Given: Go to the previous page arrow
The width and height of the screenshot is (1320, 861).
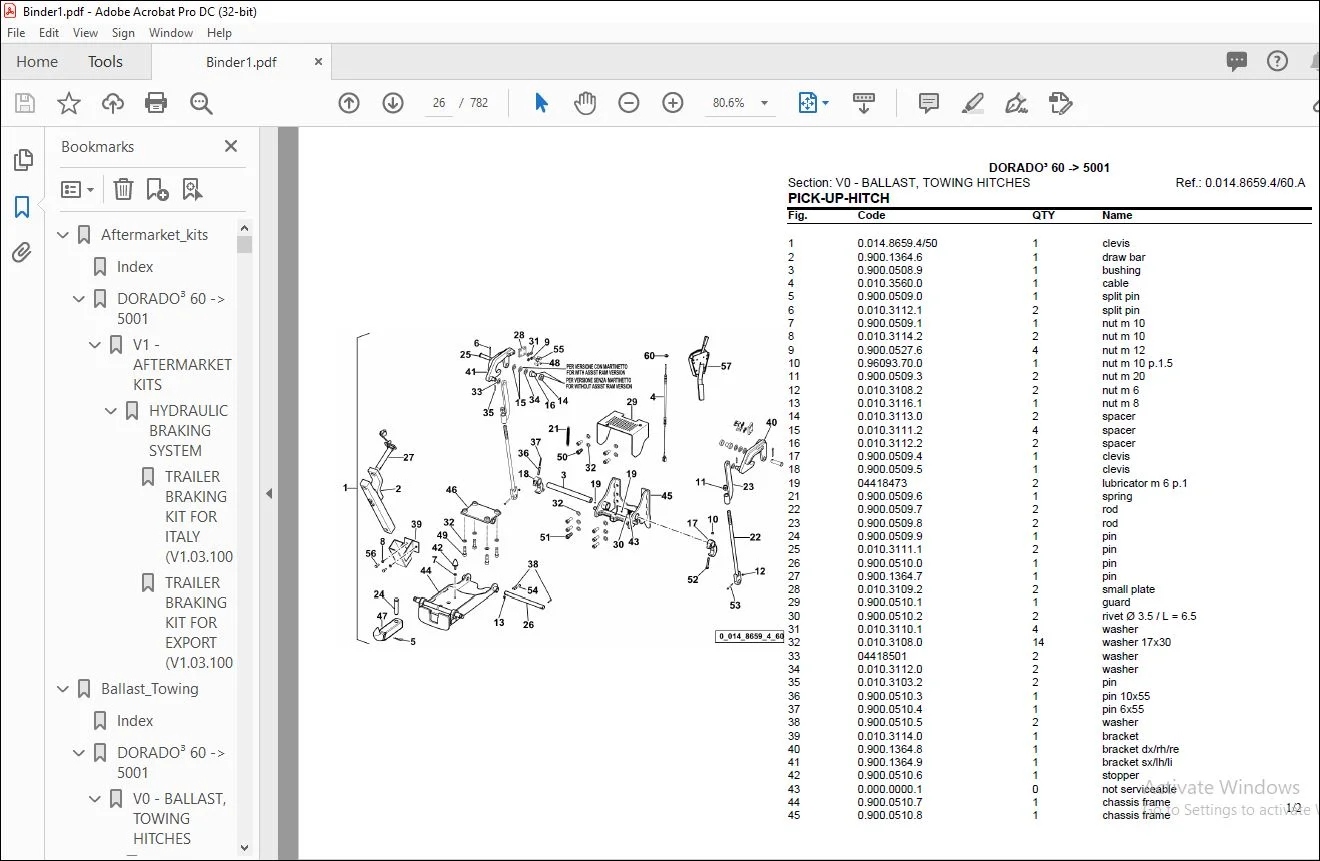Looking at the screenshot, I should [x=349, y=103].
